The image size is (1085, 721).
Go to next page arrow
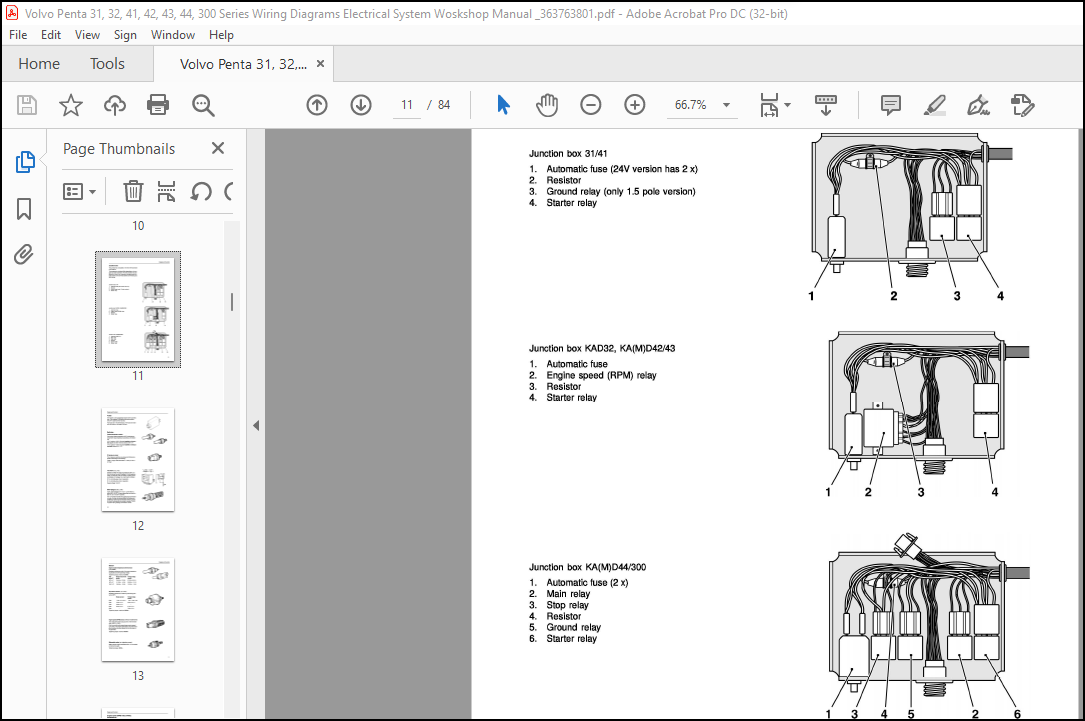click(x=361, y=105)
